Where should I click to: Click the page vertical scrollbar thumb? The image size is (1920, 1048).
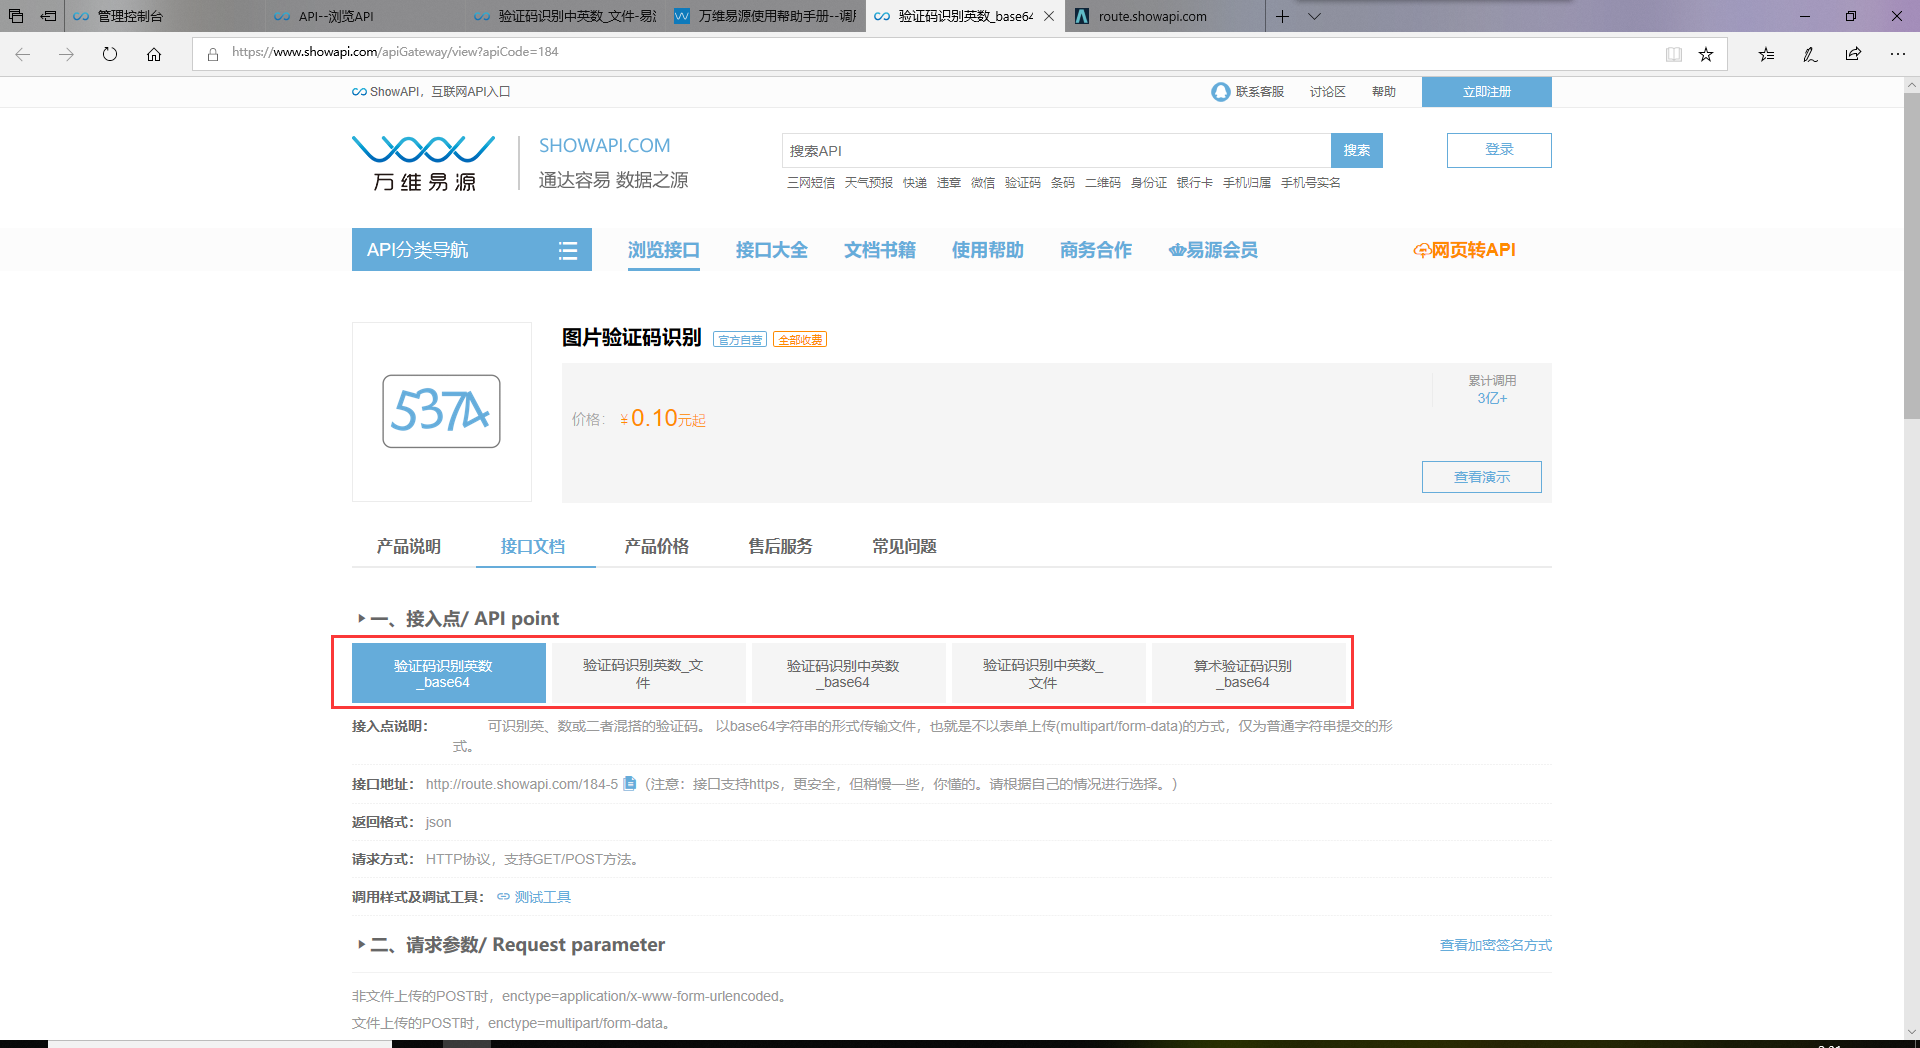point(1911,256)
